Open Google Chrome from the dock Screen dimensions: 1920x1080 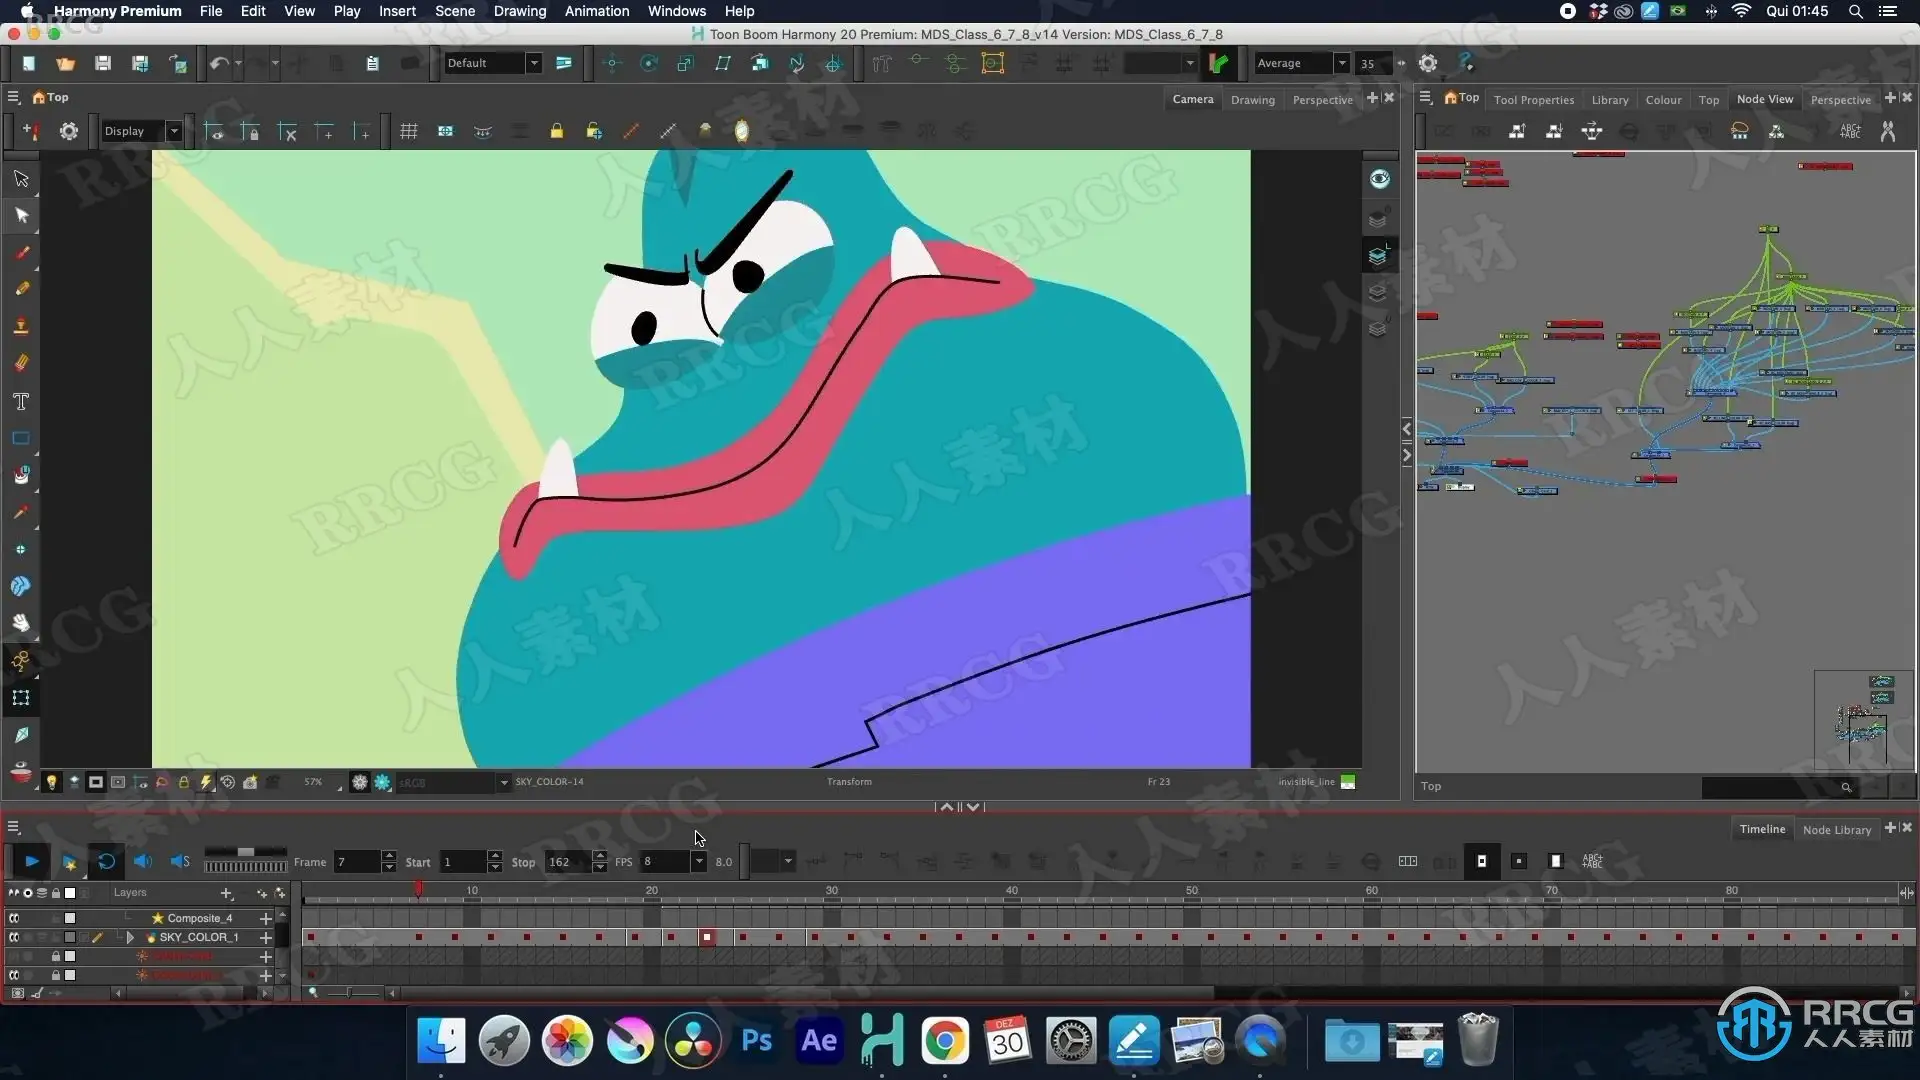945,1041
